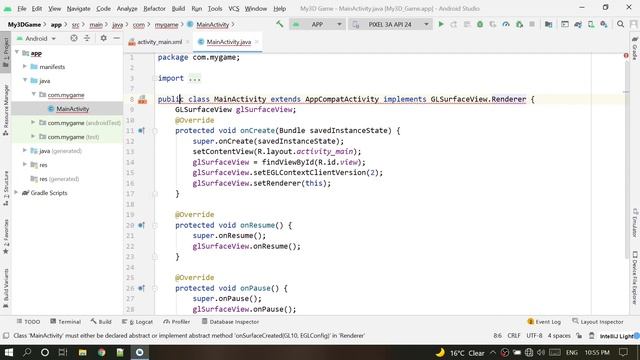Expand the Gradle Scripts node
Screen dimensions: 640x360
[x=17, y=193]
